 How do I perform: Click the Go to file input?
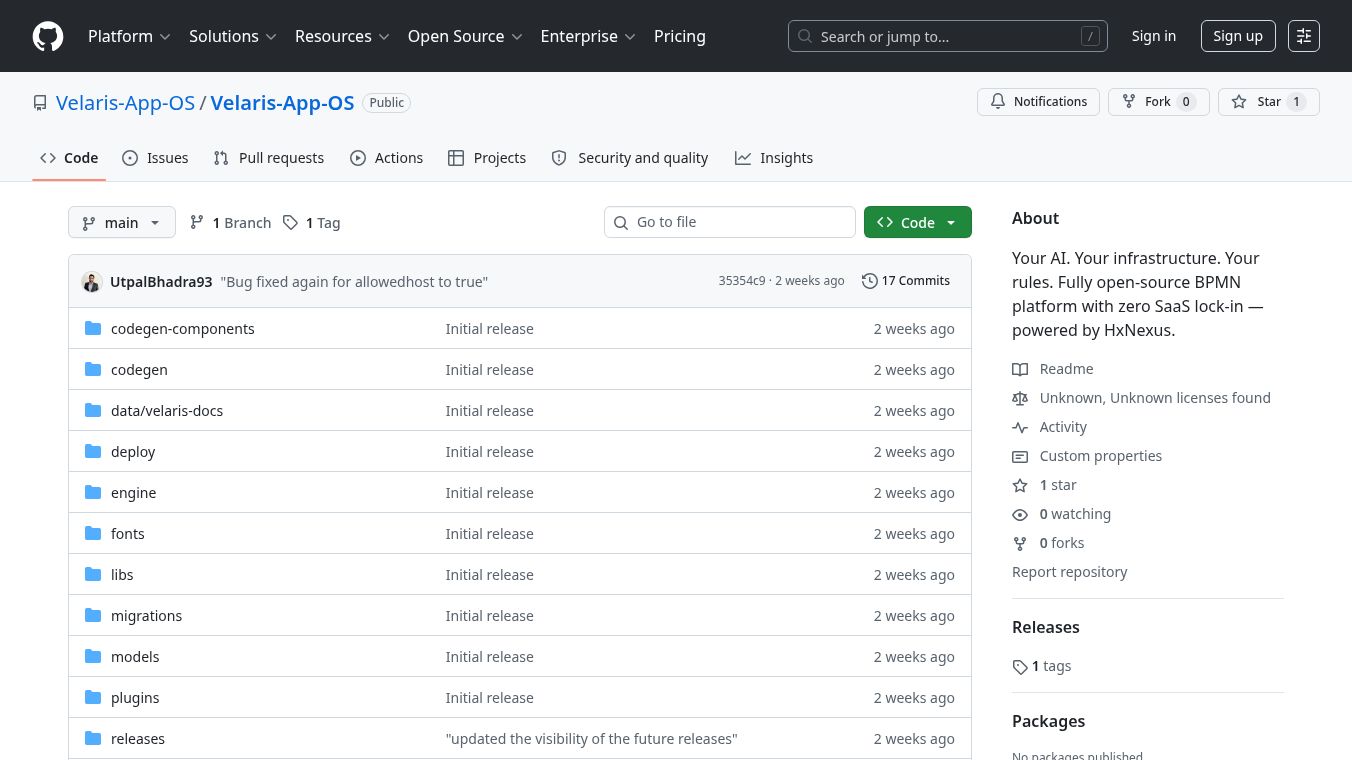730,222
